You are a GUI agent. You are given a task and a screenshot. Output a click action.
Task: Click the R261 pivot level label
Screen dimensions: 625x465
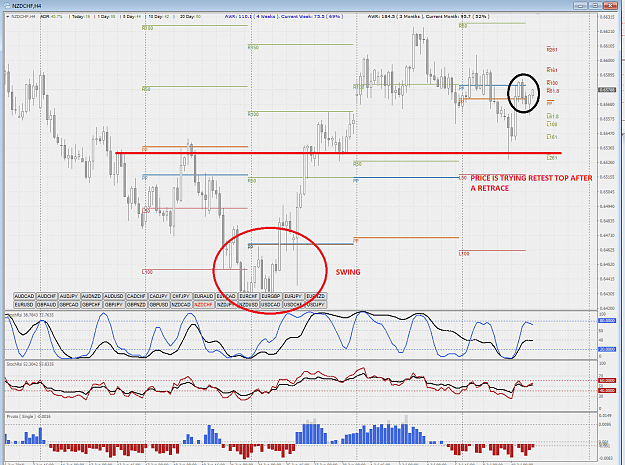(552, 50)
